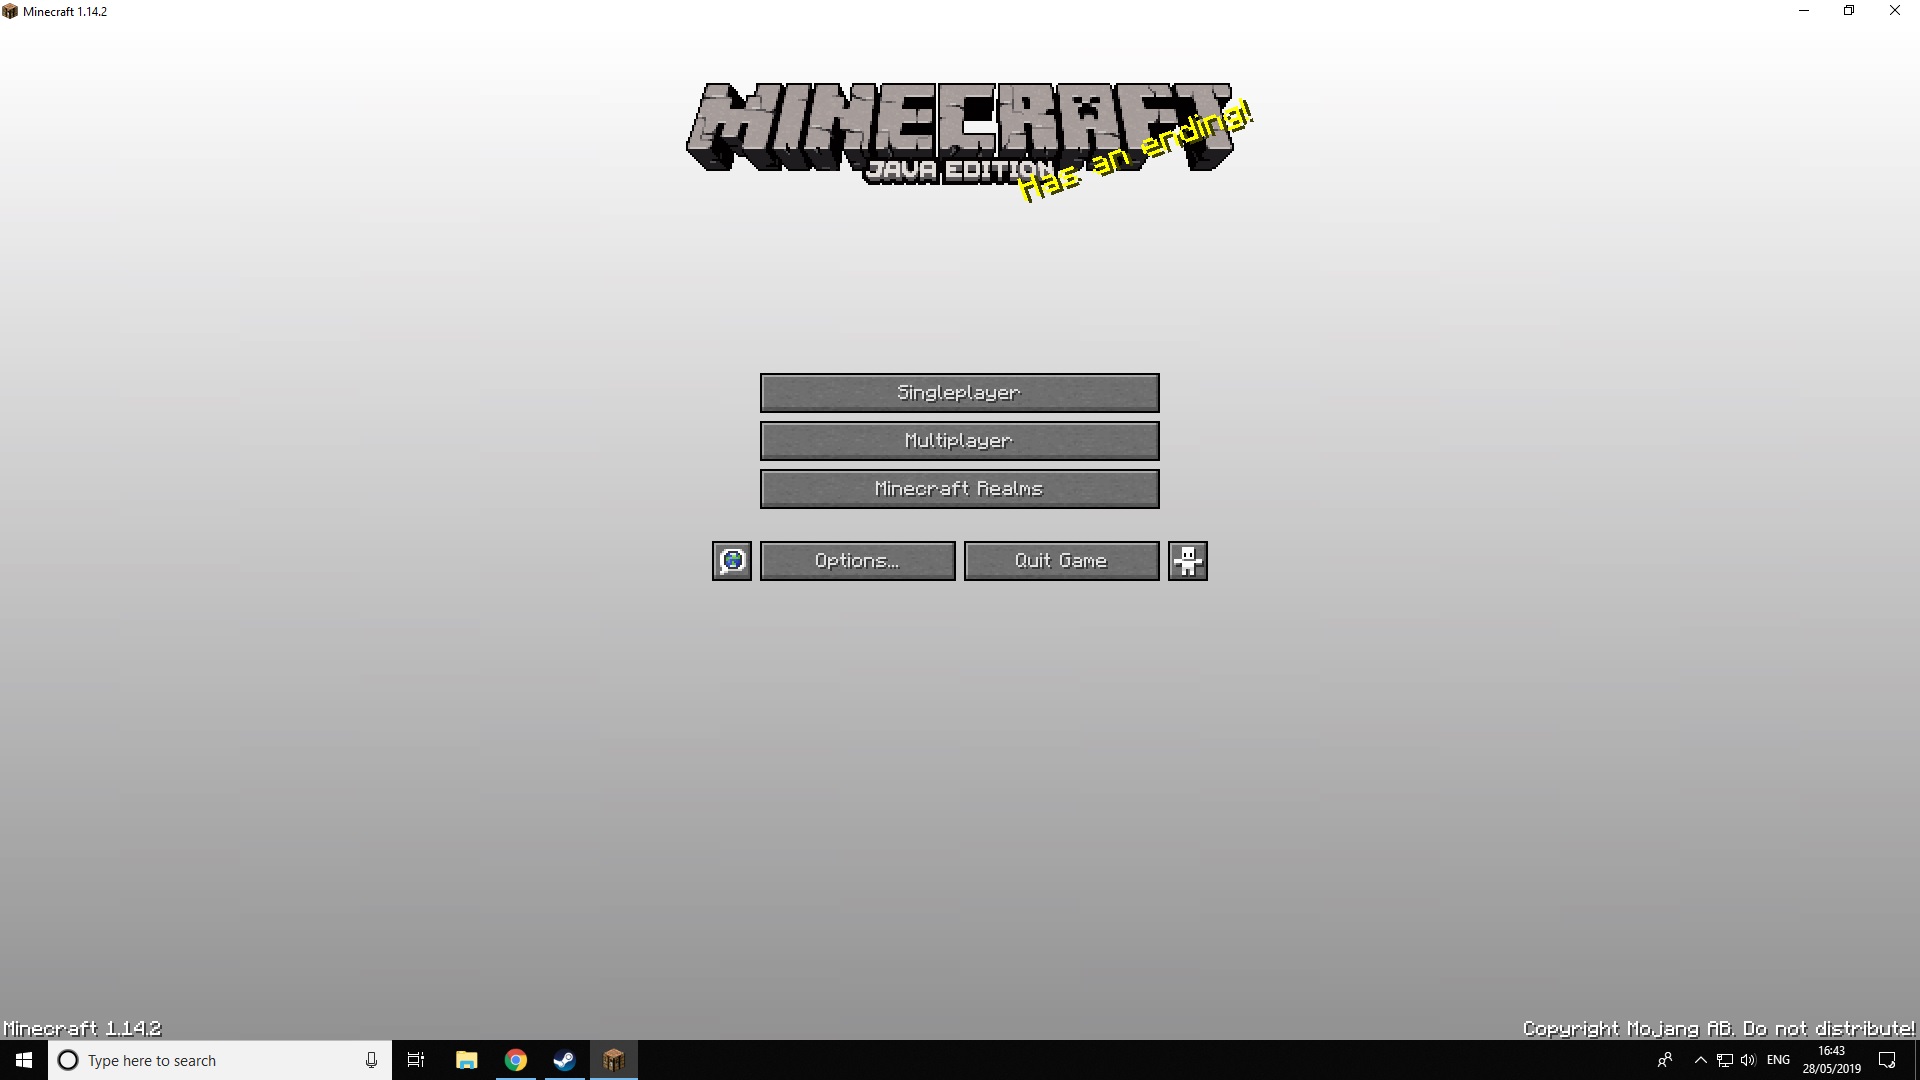1920x1080 pixels.
Task: Expand the hidden system tray icons
Action: pos(1700,1060)
